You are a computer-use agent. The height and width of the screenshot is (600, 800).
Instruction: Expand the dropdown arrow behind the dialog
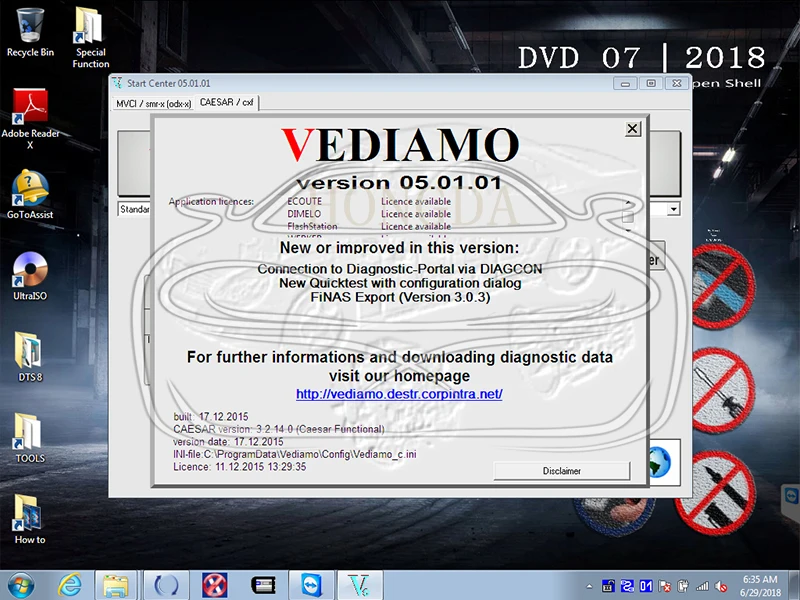[x=674, y=209]
